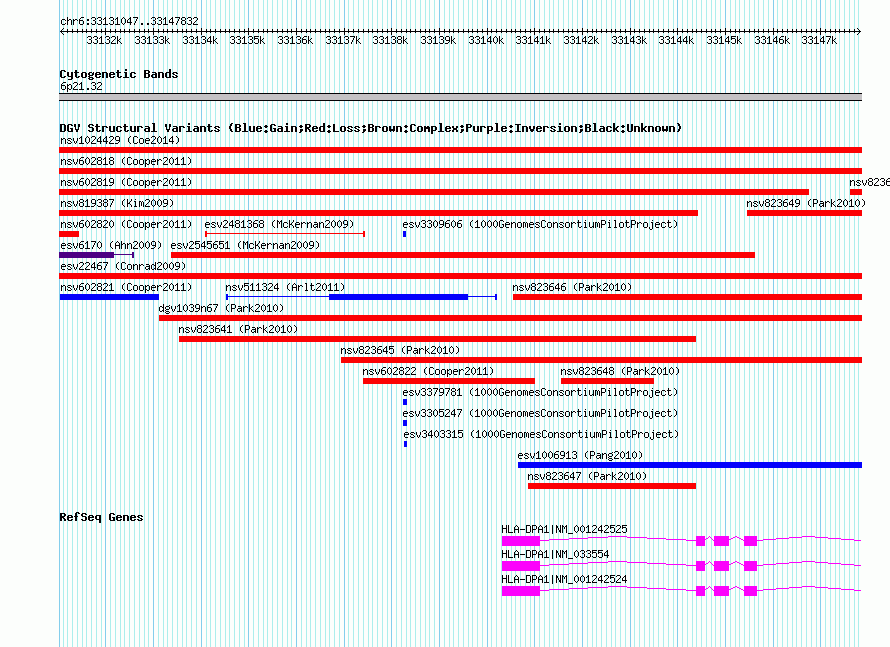Screen dimensions: 890x647
Task: Select the red dgv1039n67 loss bar
Action: (x=510, y=318)
